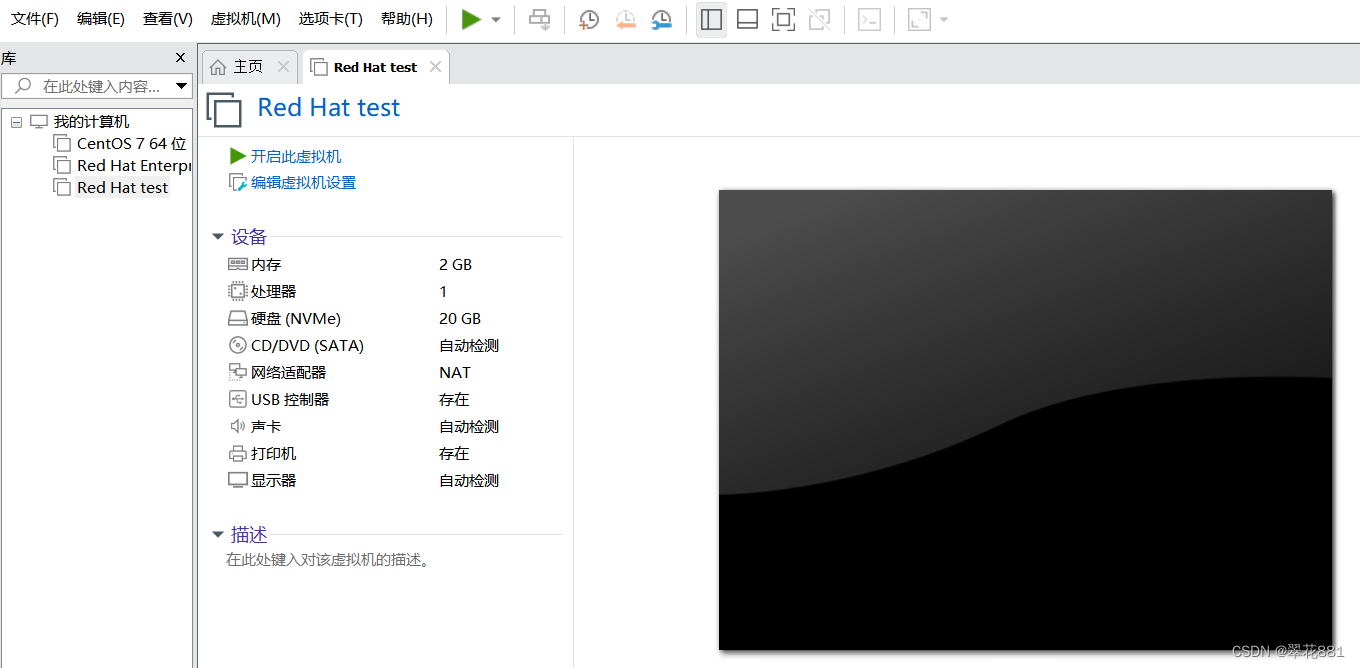Click the 内存 memory device icon
Image resolution: width=1360 pixels, height=668 pixels.
coord(238,263)
